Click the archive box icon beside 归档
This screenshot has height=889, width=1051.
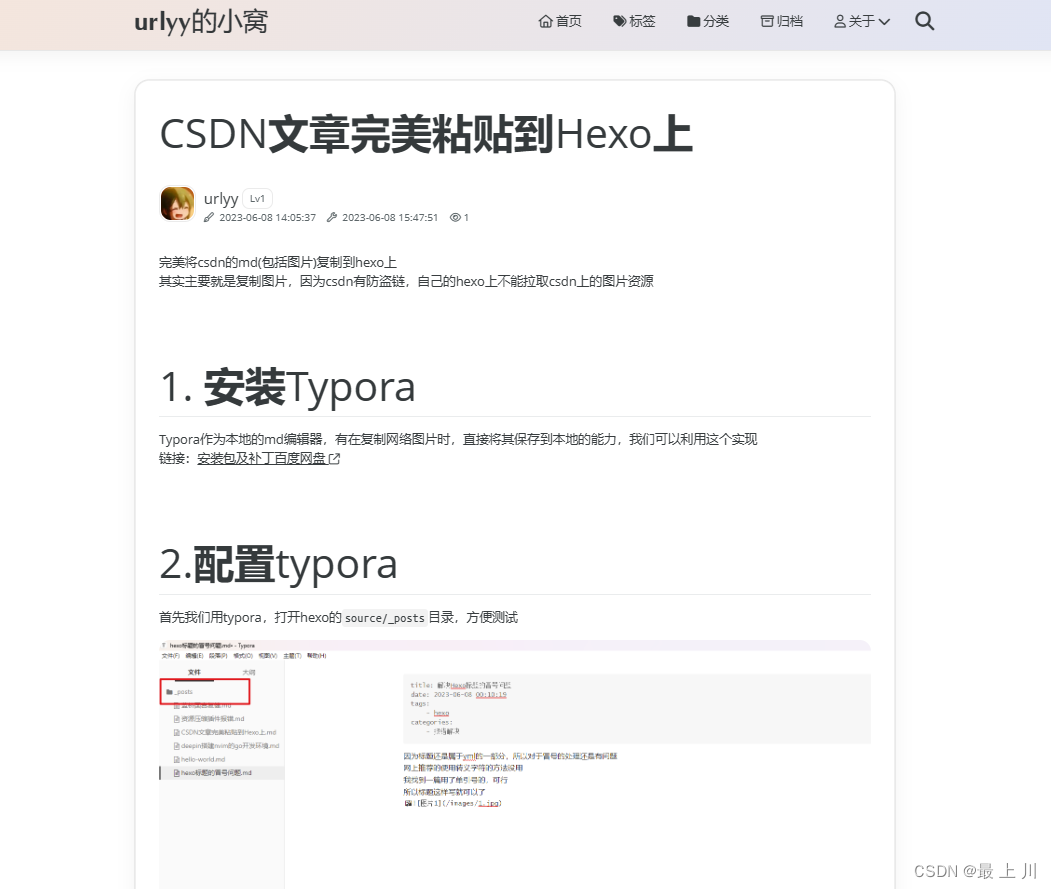click(x=767, y=21)
